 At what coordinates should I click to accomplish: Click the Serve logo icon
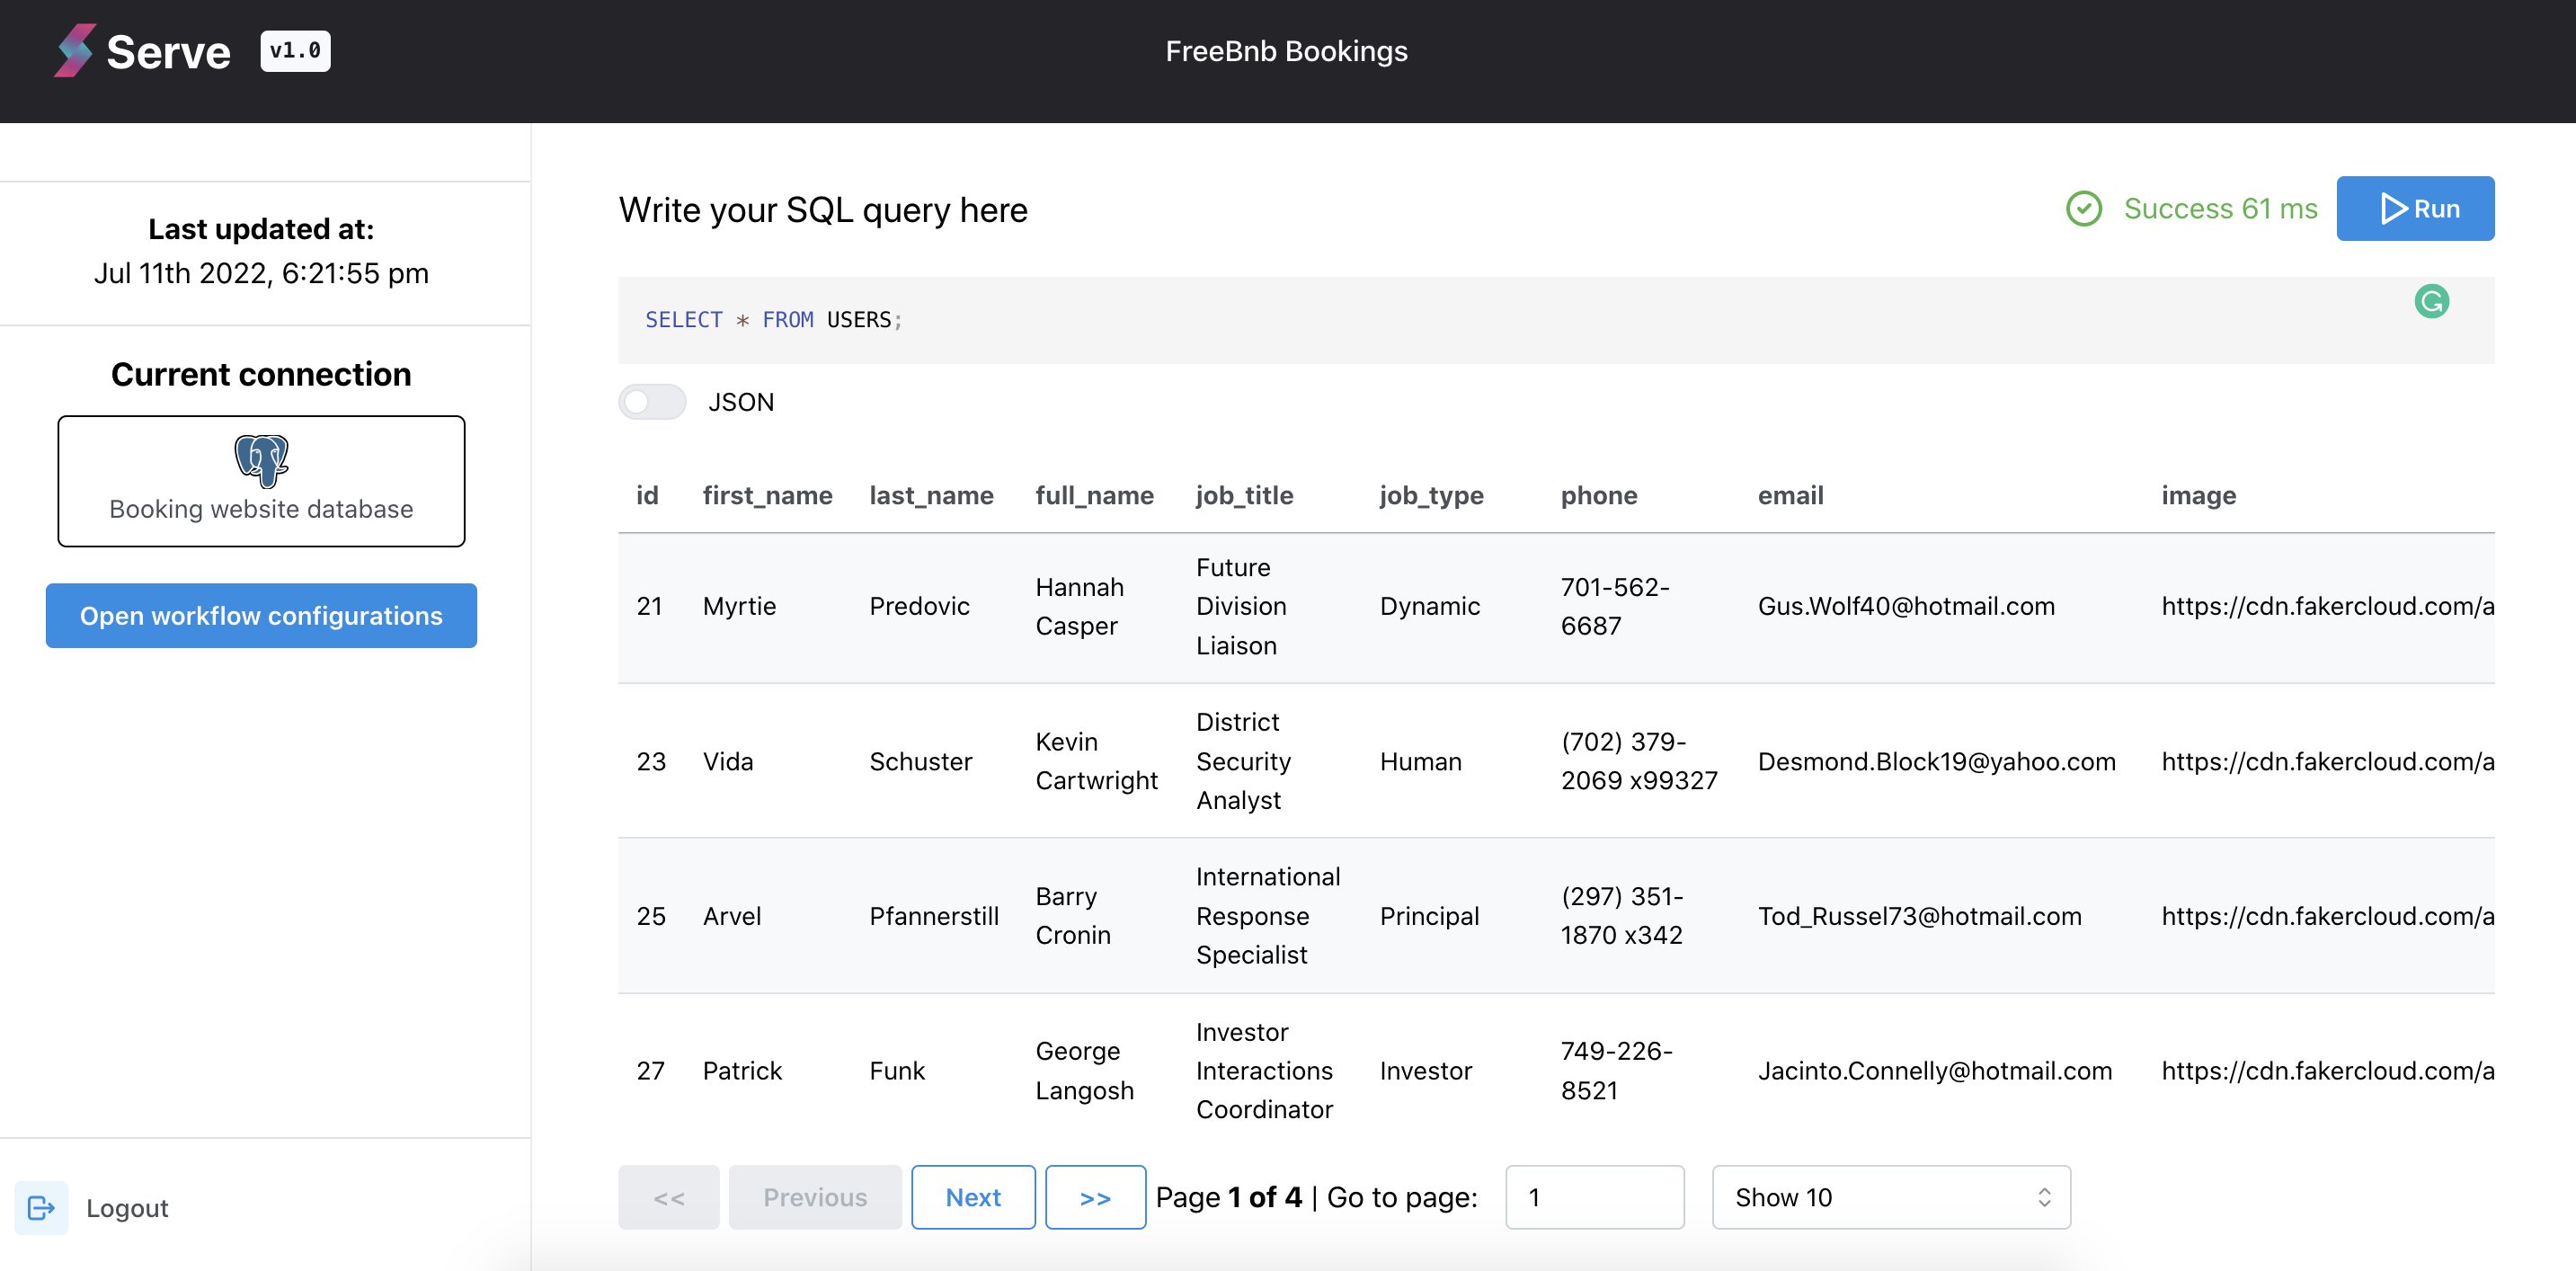pos(74,51)
